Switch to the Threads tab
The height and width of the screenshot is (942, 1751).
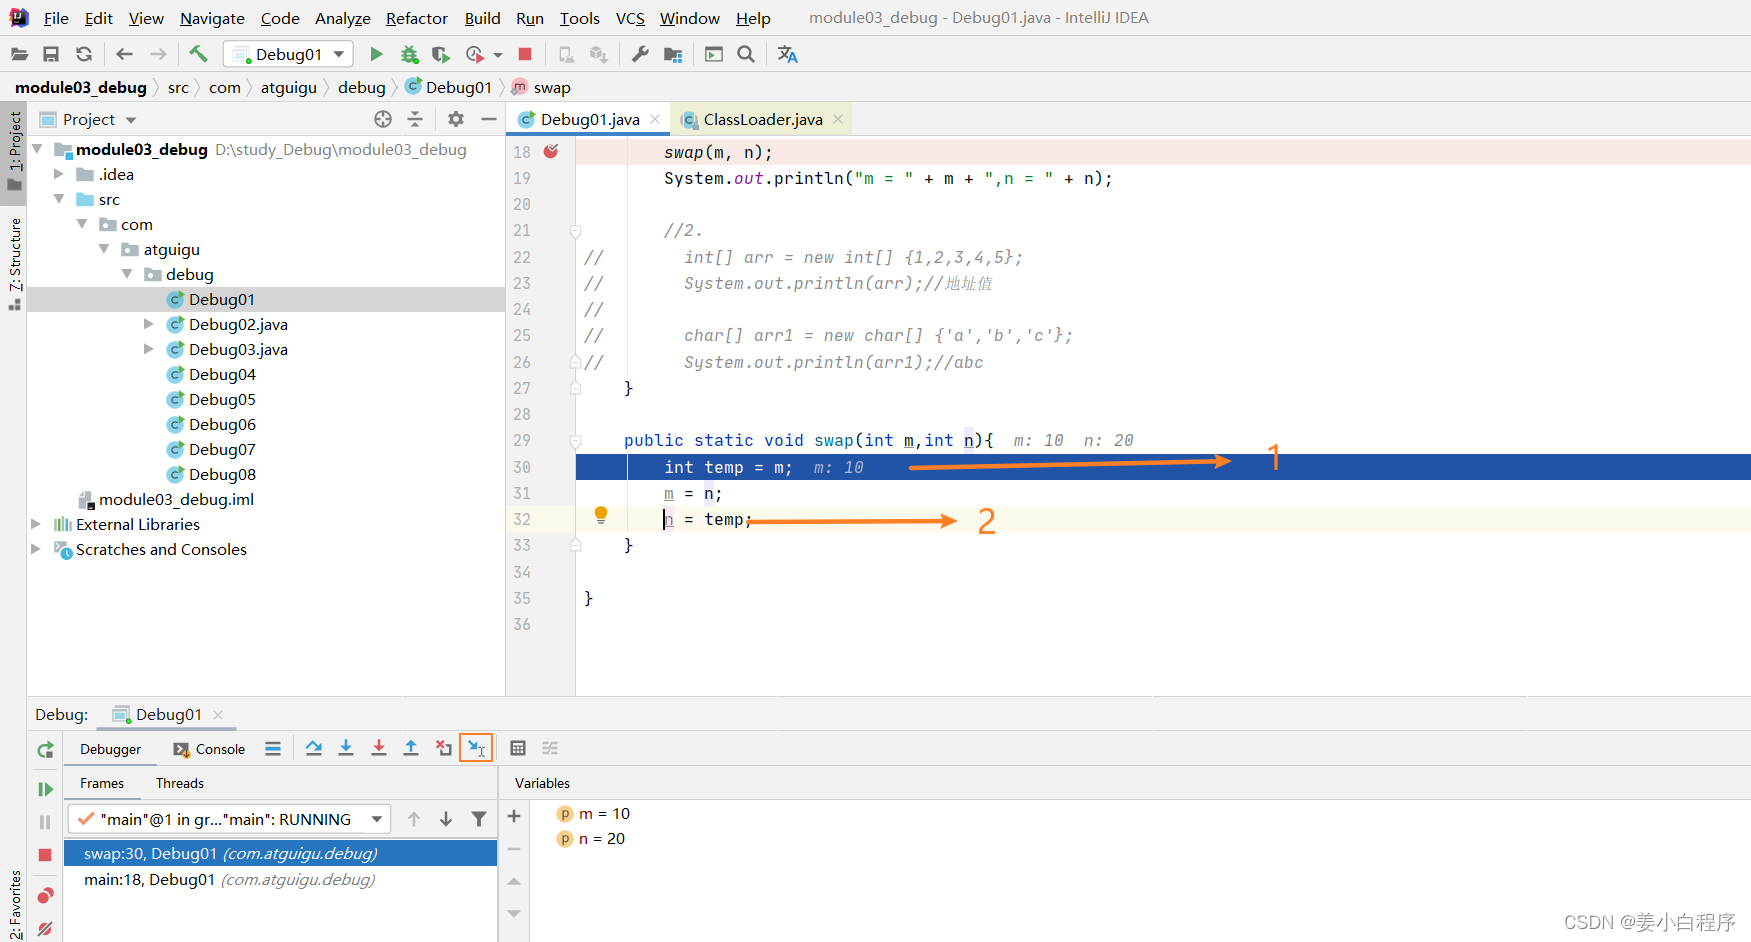tap(180, 783)
